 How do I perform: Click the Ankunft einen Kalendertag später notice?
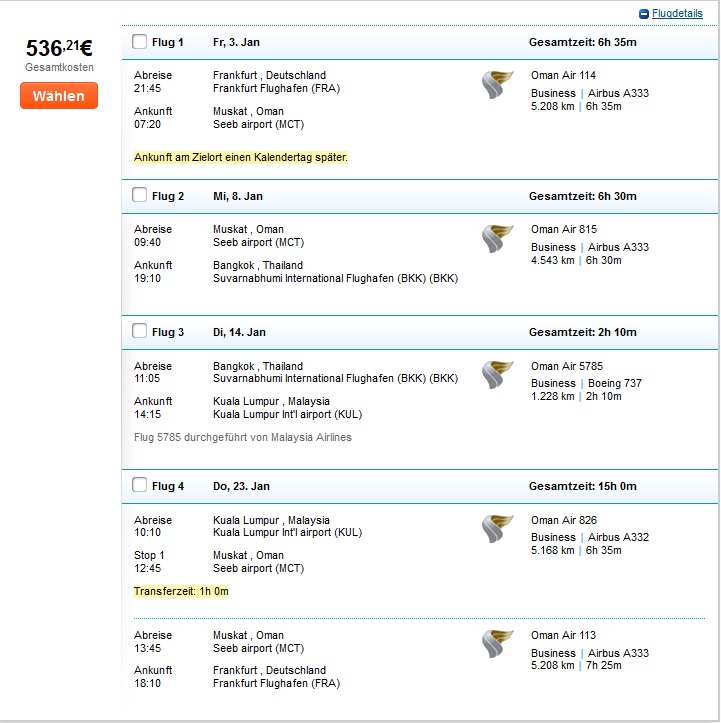(x=241, y=158)
